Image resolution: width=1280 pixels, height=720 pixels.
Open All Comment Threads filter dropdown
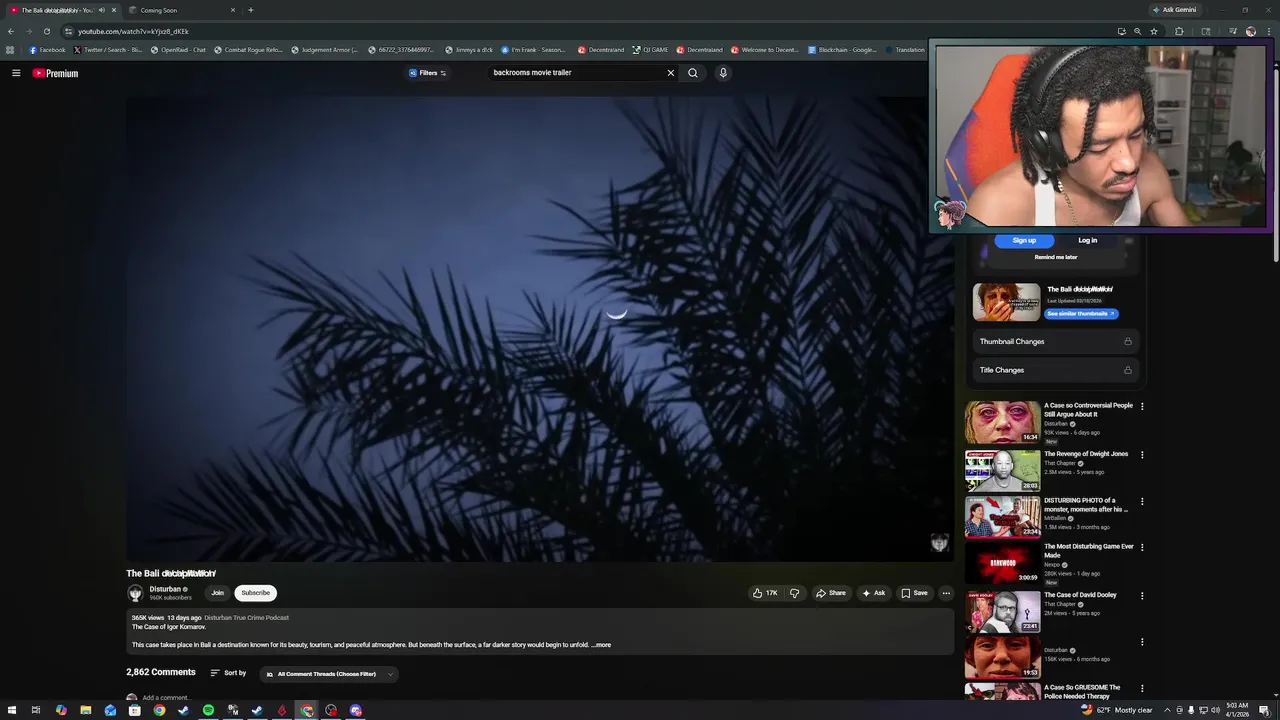point(330,674)
